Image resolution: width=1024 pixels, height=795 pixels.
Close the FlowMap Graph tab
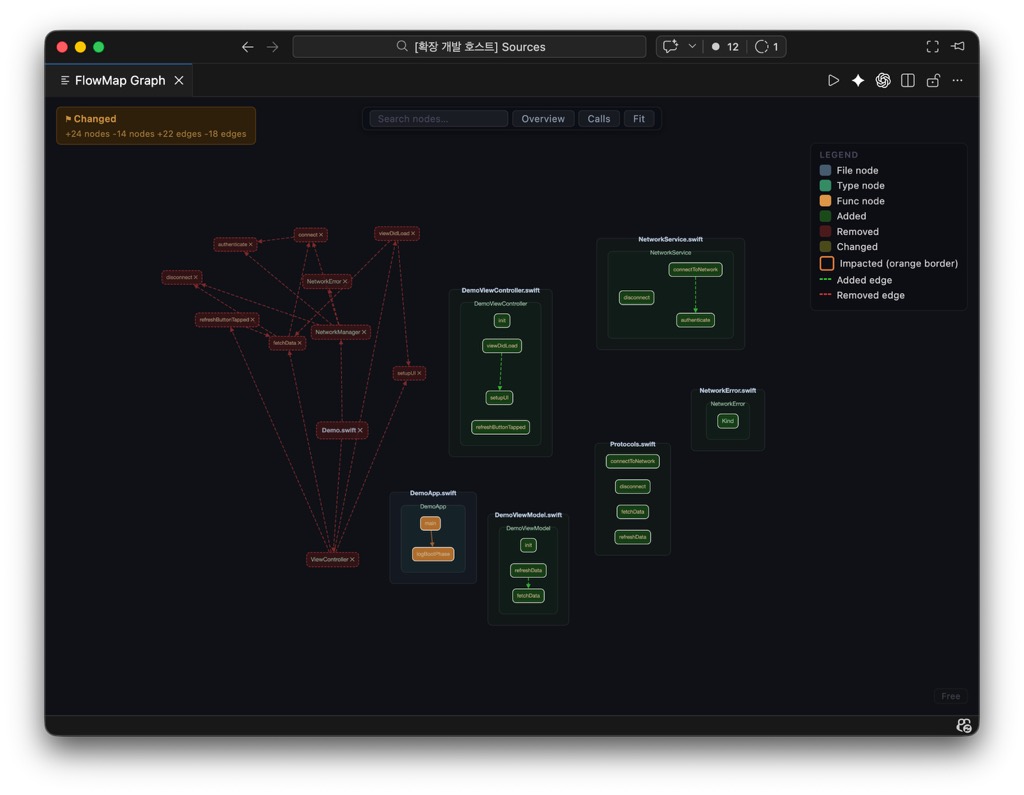click(178, 80)
